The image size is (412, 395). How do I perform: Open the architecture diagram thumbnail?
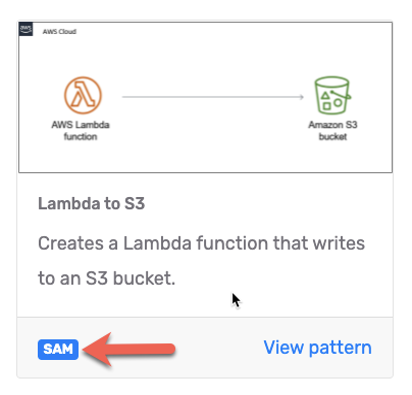205,97
